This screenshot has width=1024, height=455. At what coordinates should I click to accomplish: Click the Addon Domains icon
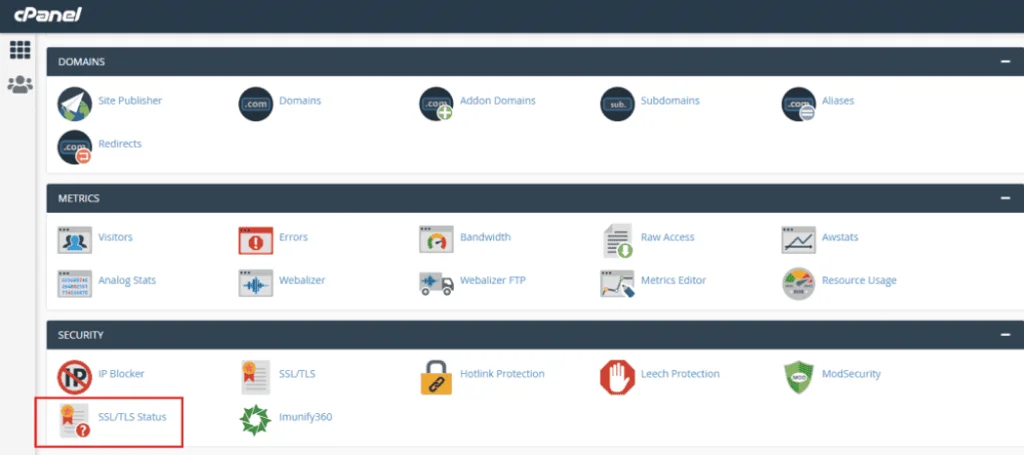point(436,104)
